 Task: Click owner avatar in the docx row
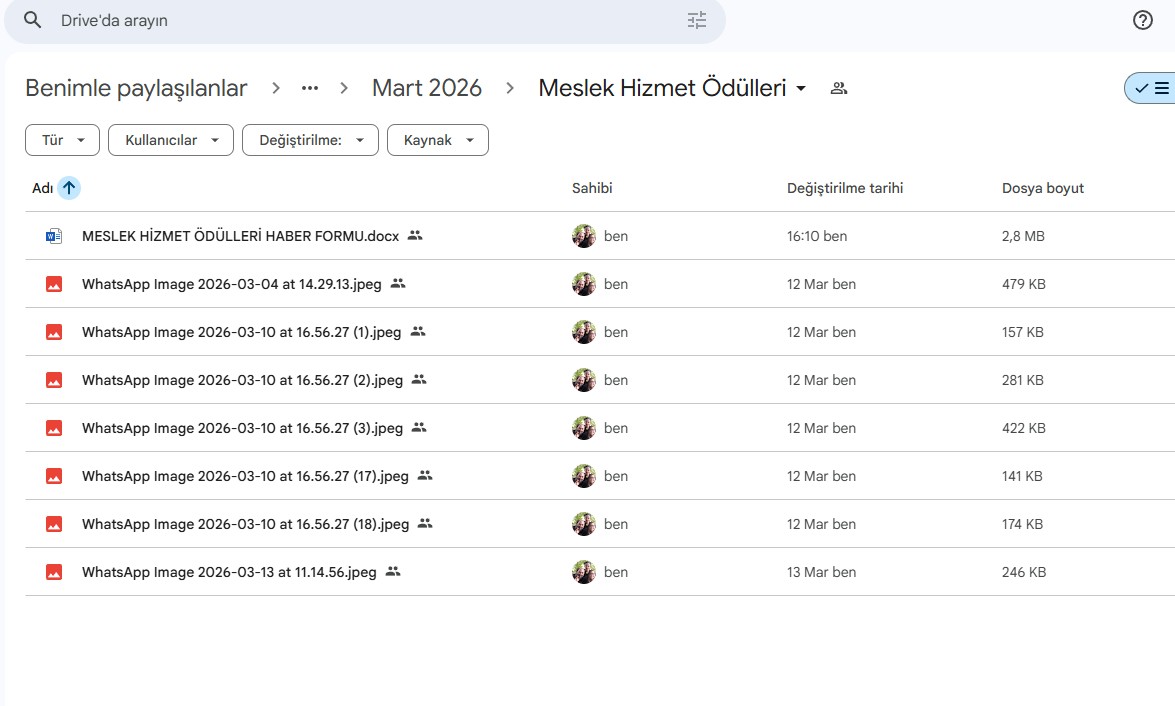pyautogui.click(x=584, y=236)
